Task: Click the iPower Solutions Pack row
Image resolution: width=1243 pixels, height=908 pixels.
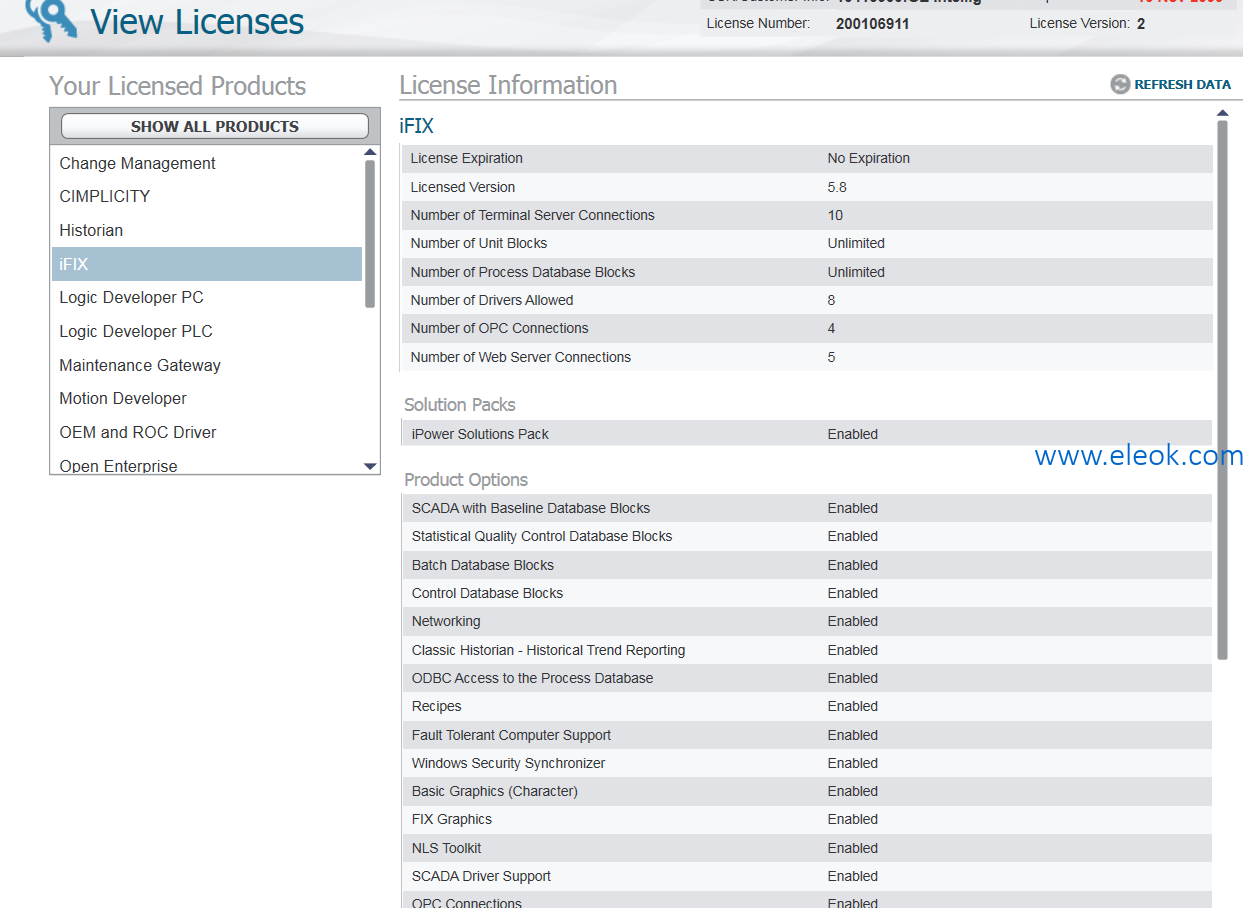Action: pyautogui.click(x=806, y=434)
